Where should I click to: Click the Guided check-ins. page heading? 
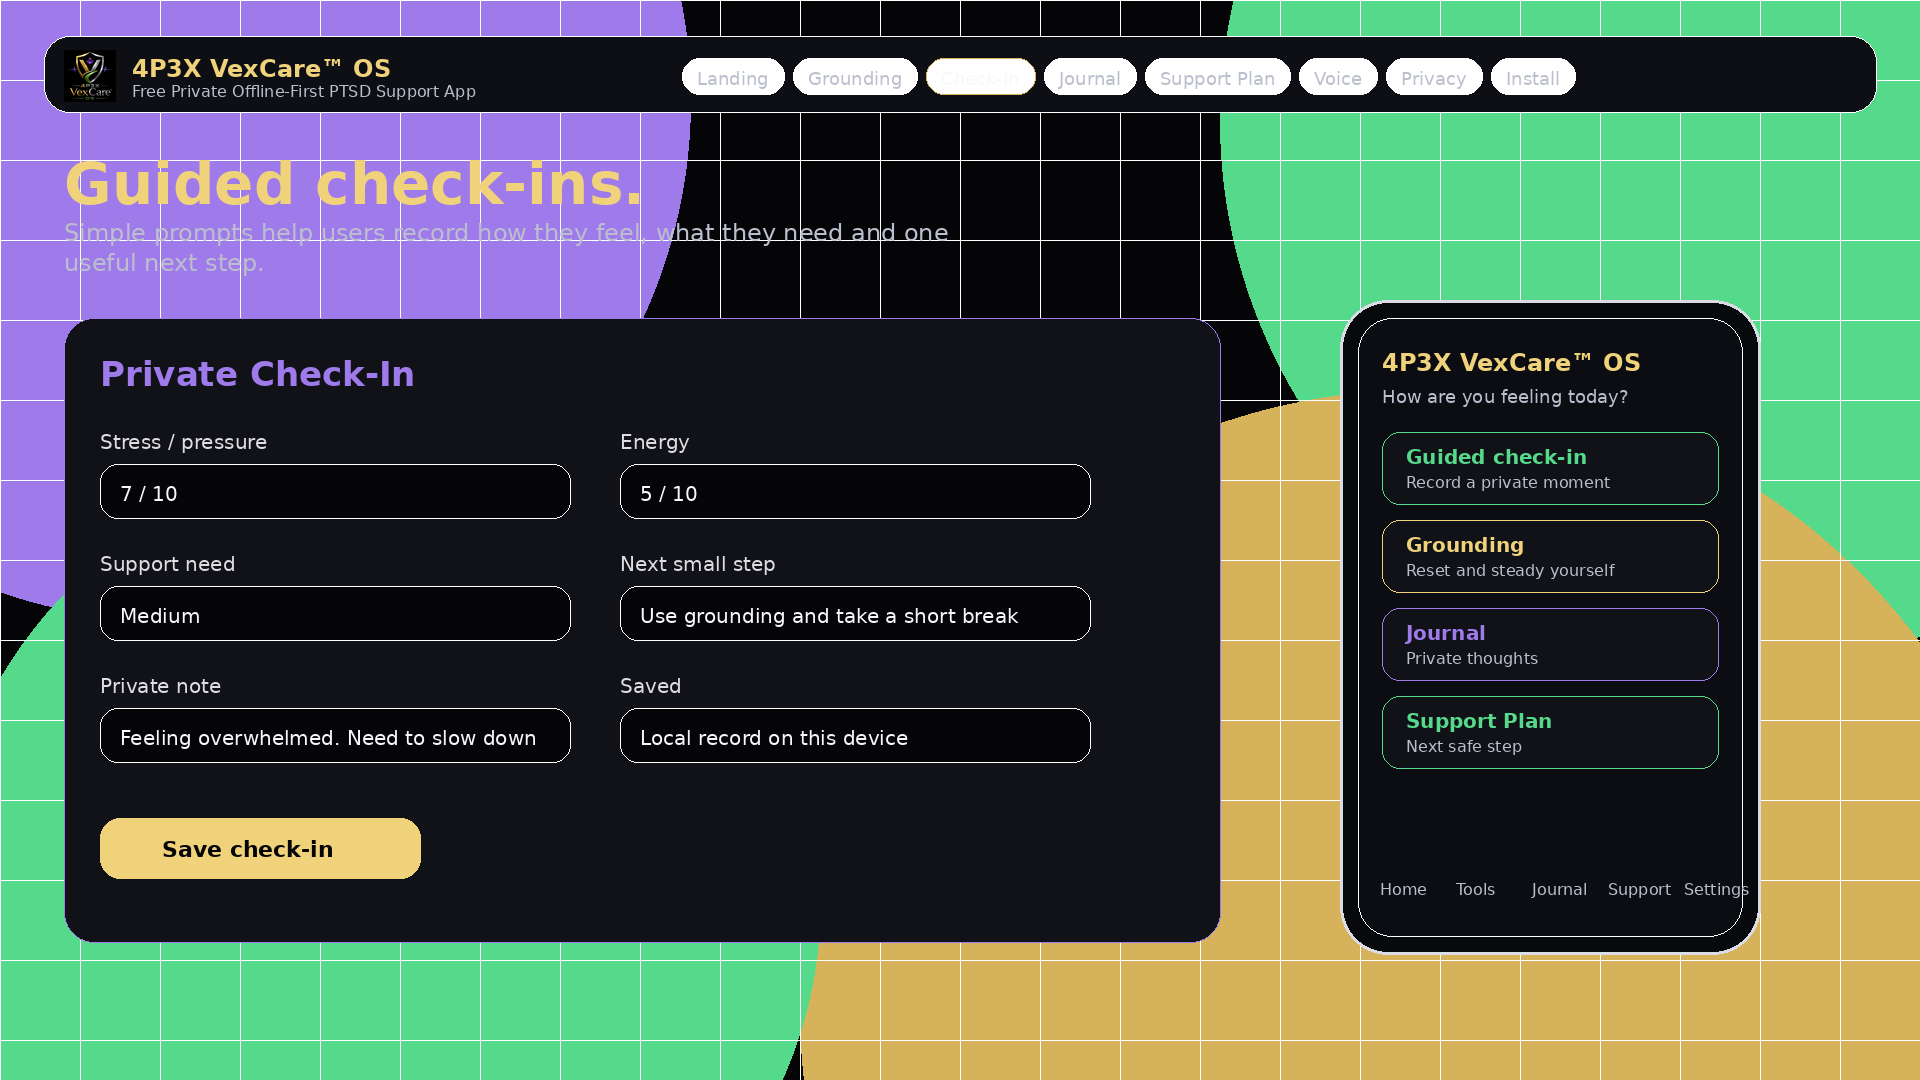click(x=354, y=184)
